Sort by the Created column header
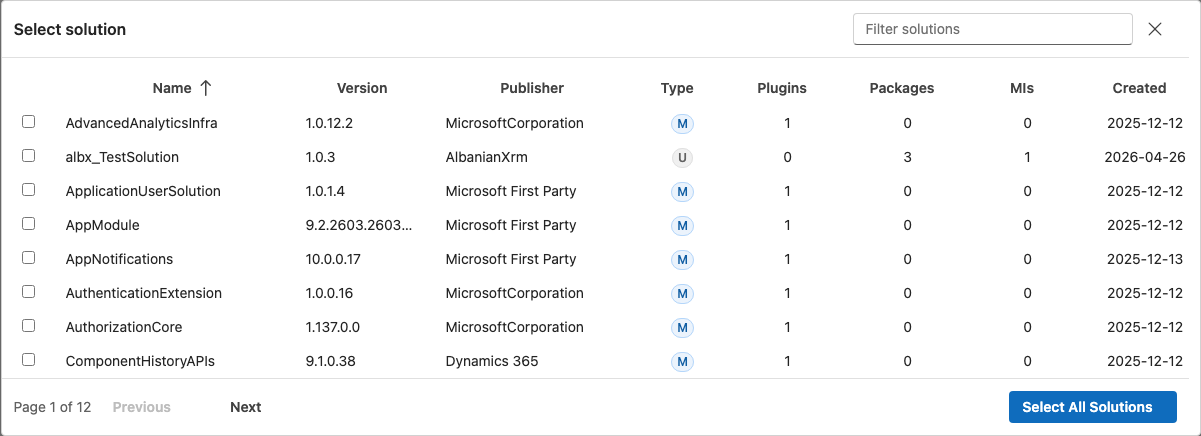 (1140, 88)
